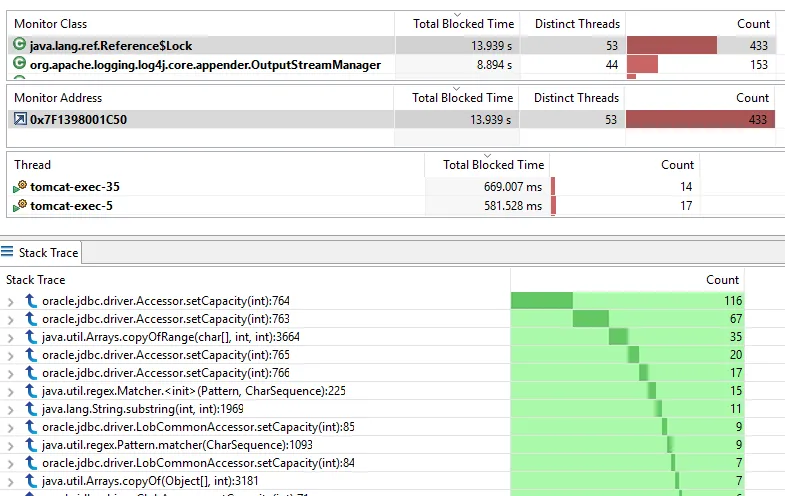This screenshot has width=785, height=496.
Task: Expand String.substring(int, int):1969 frame
Action: [x=11, y=410]
